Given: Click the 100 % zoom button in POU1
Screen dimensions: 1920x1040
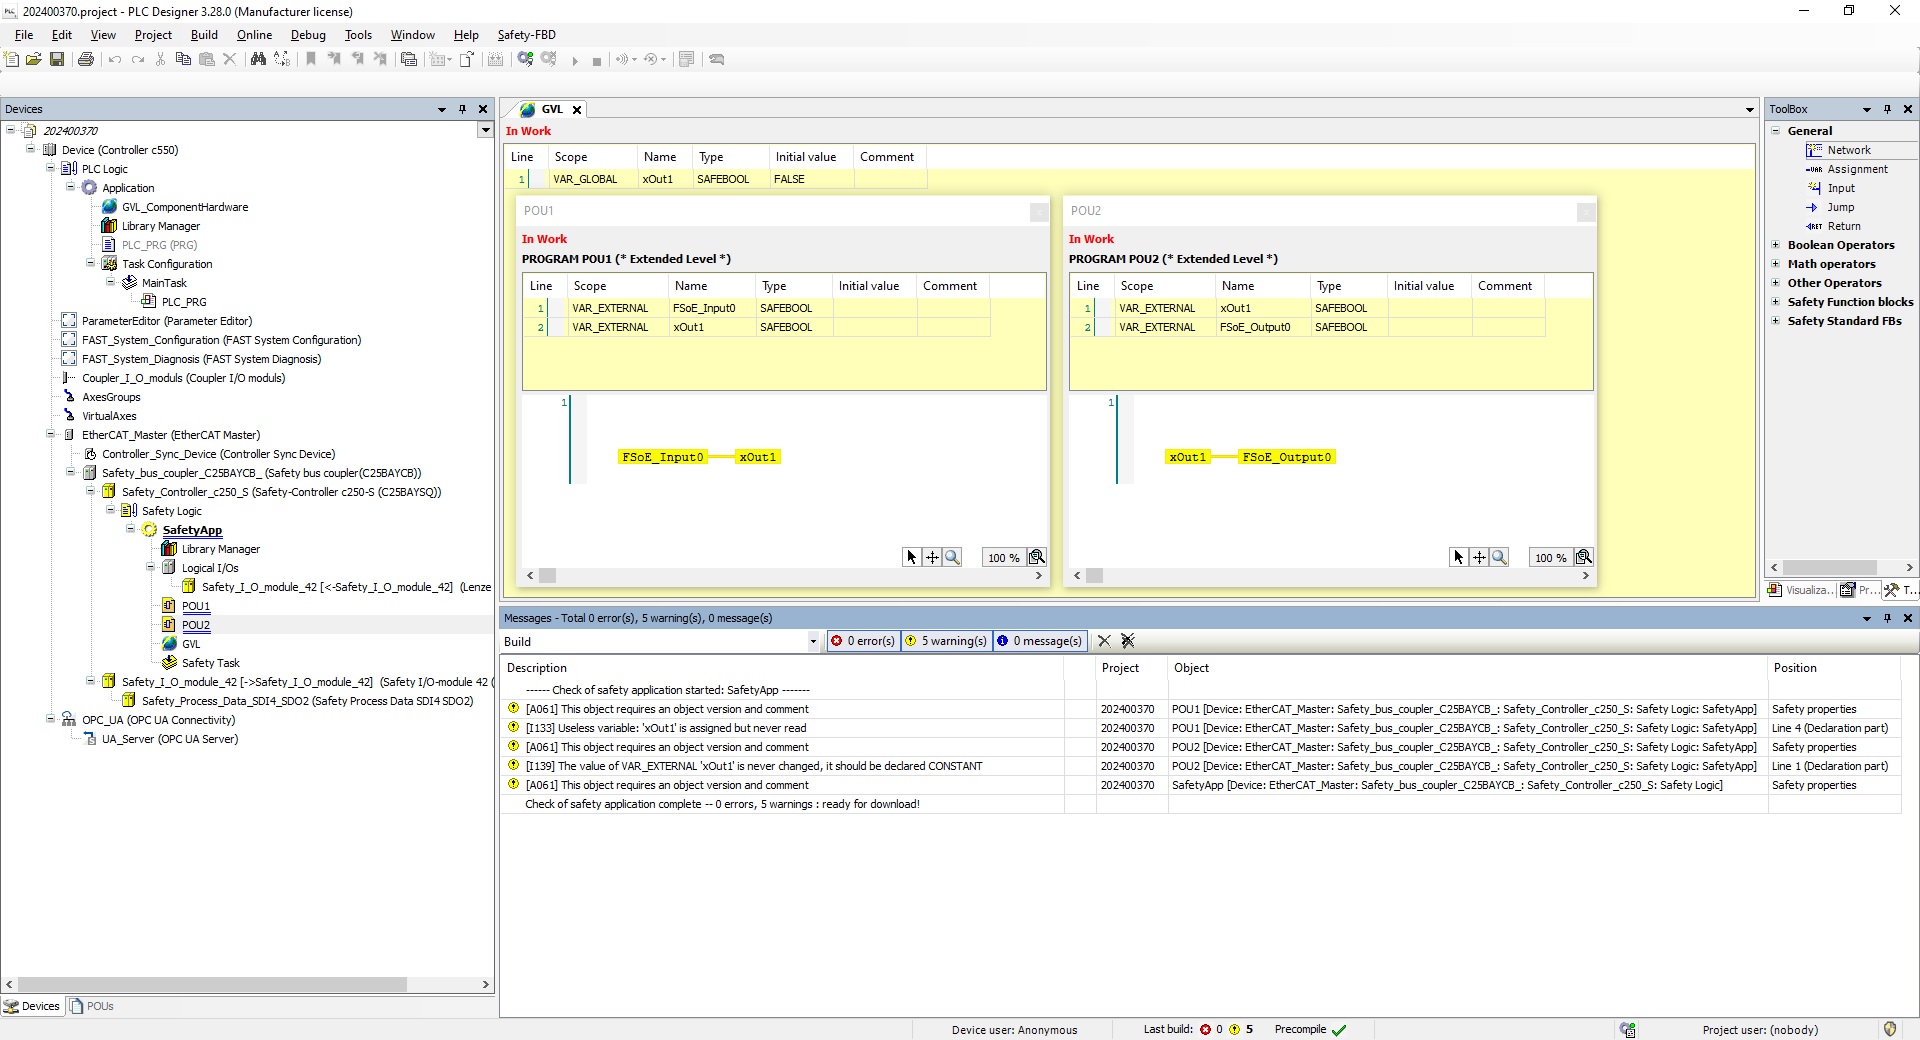Looking at the screenshot, I should 1003,557.
